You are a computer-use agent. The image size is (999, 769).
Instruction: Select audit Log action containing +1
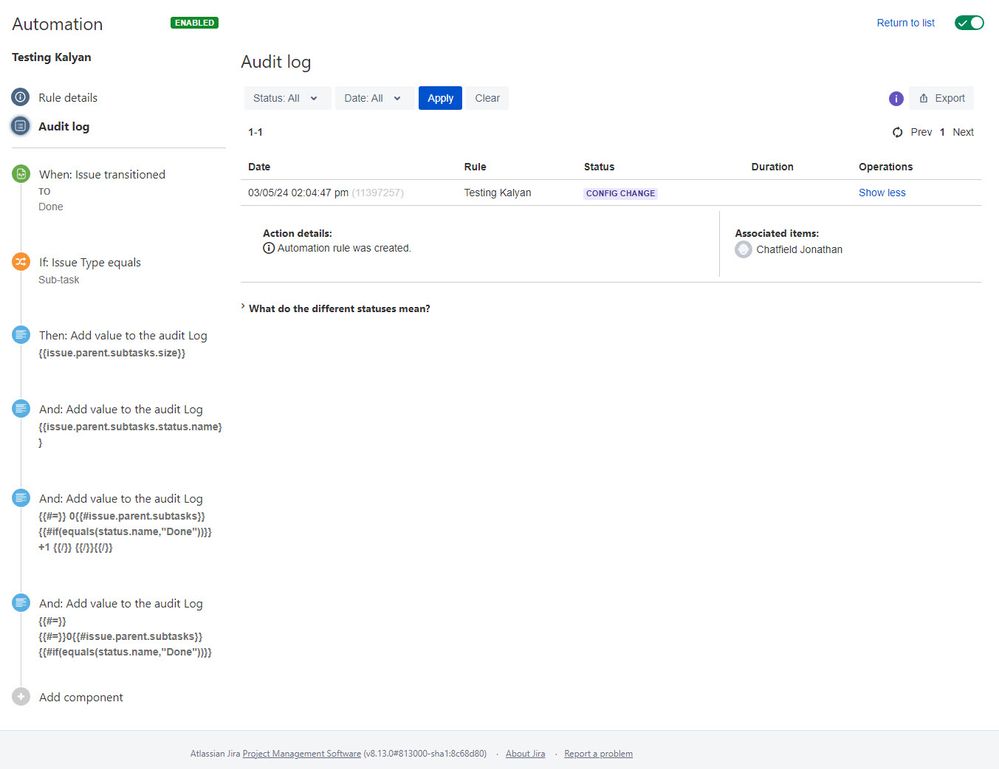coord(125,522)
